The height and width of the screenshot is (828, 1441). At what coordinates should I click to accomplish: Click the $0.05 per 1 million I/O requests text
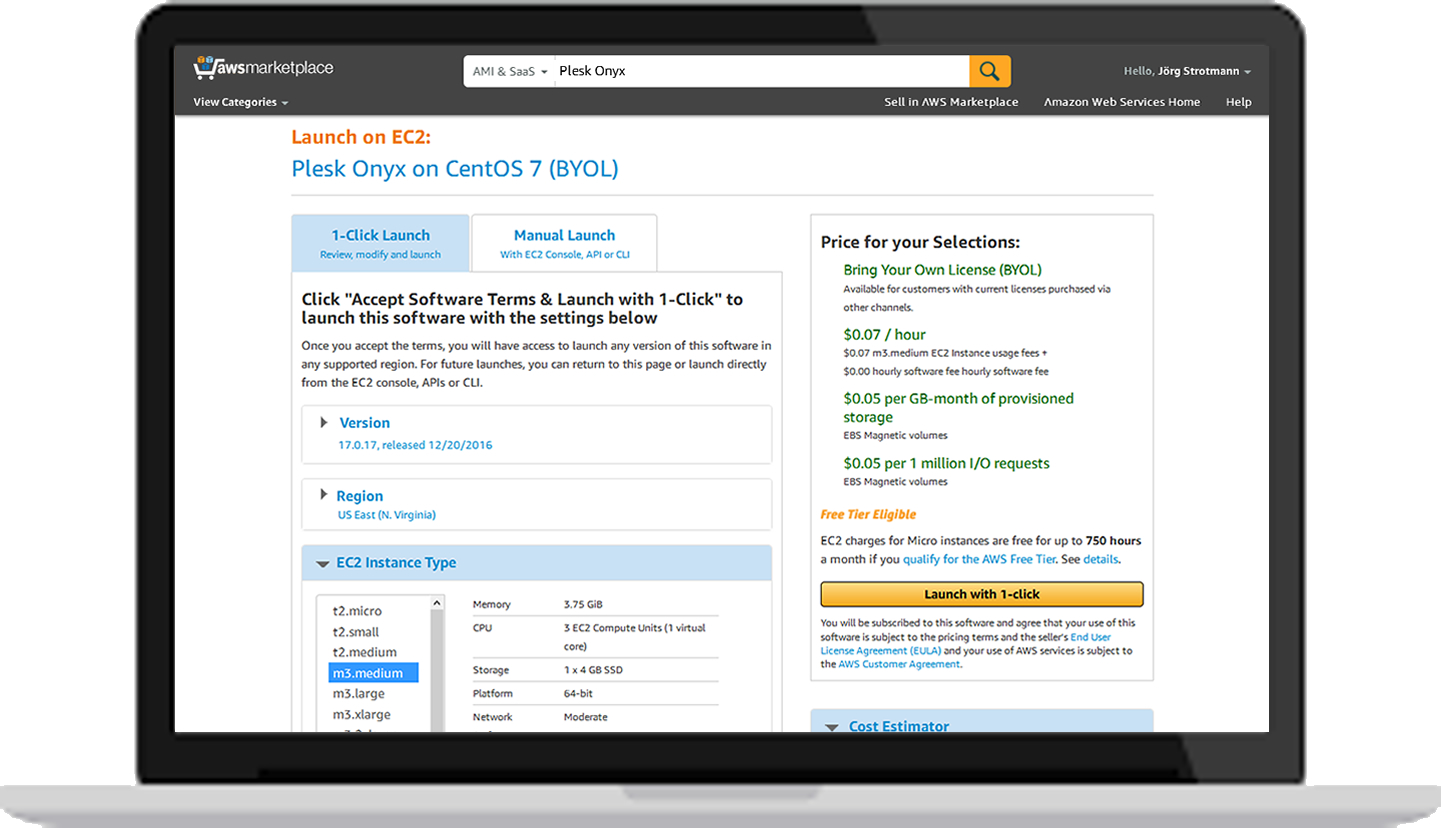tap(946, 464)
